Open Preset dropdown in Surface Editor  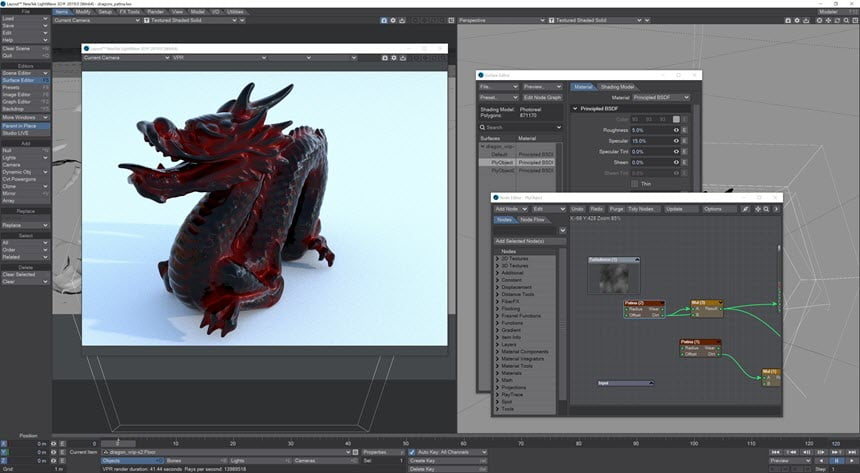[498, 98]
